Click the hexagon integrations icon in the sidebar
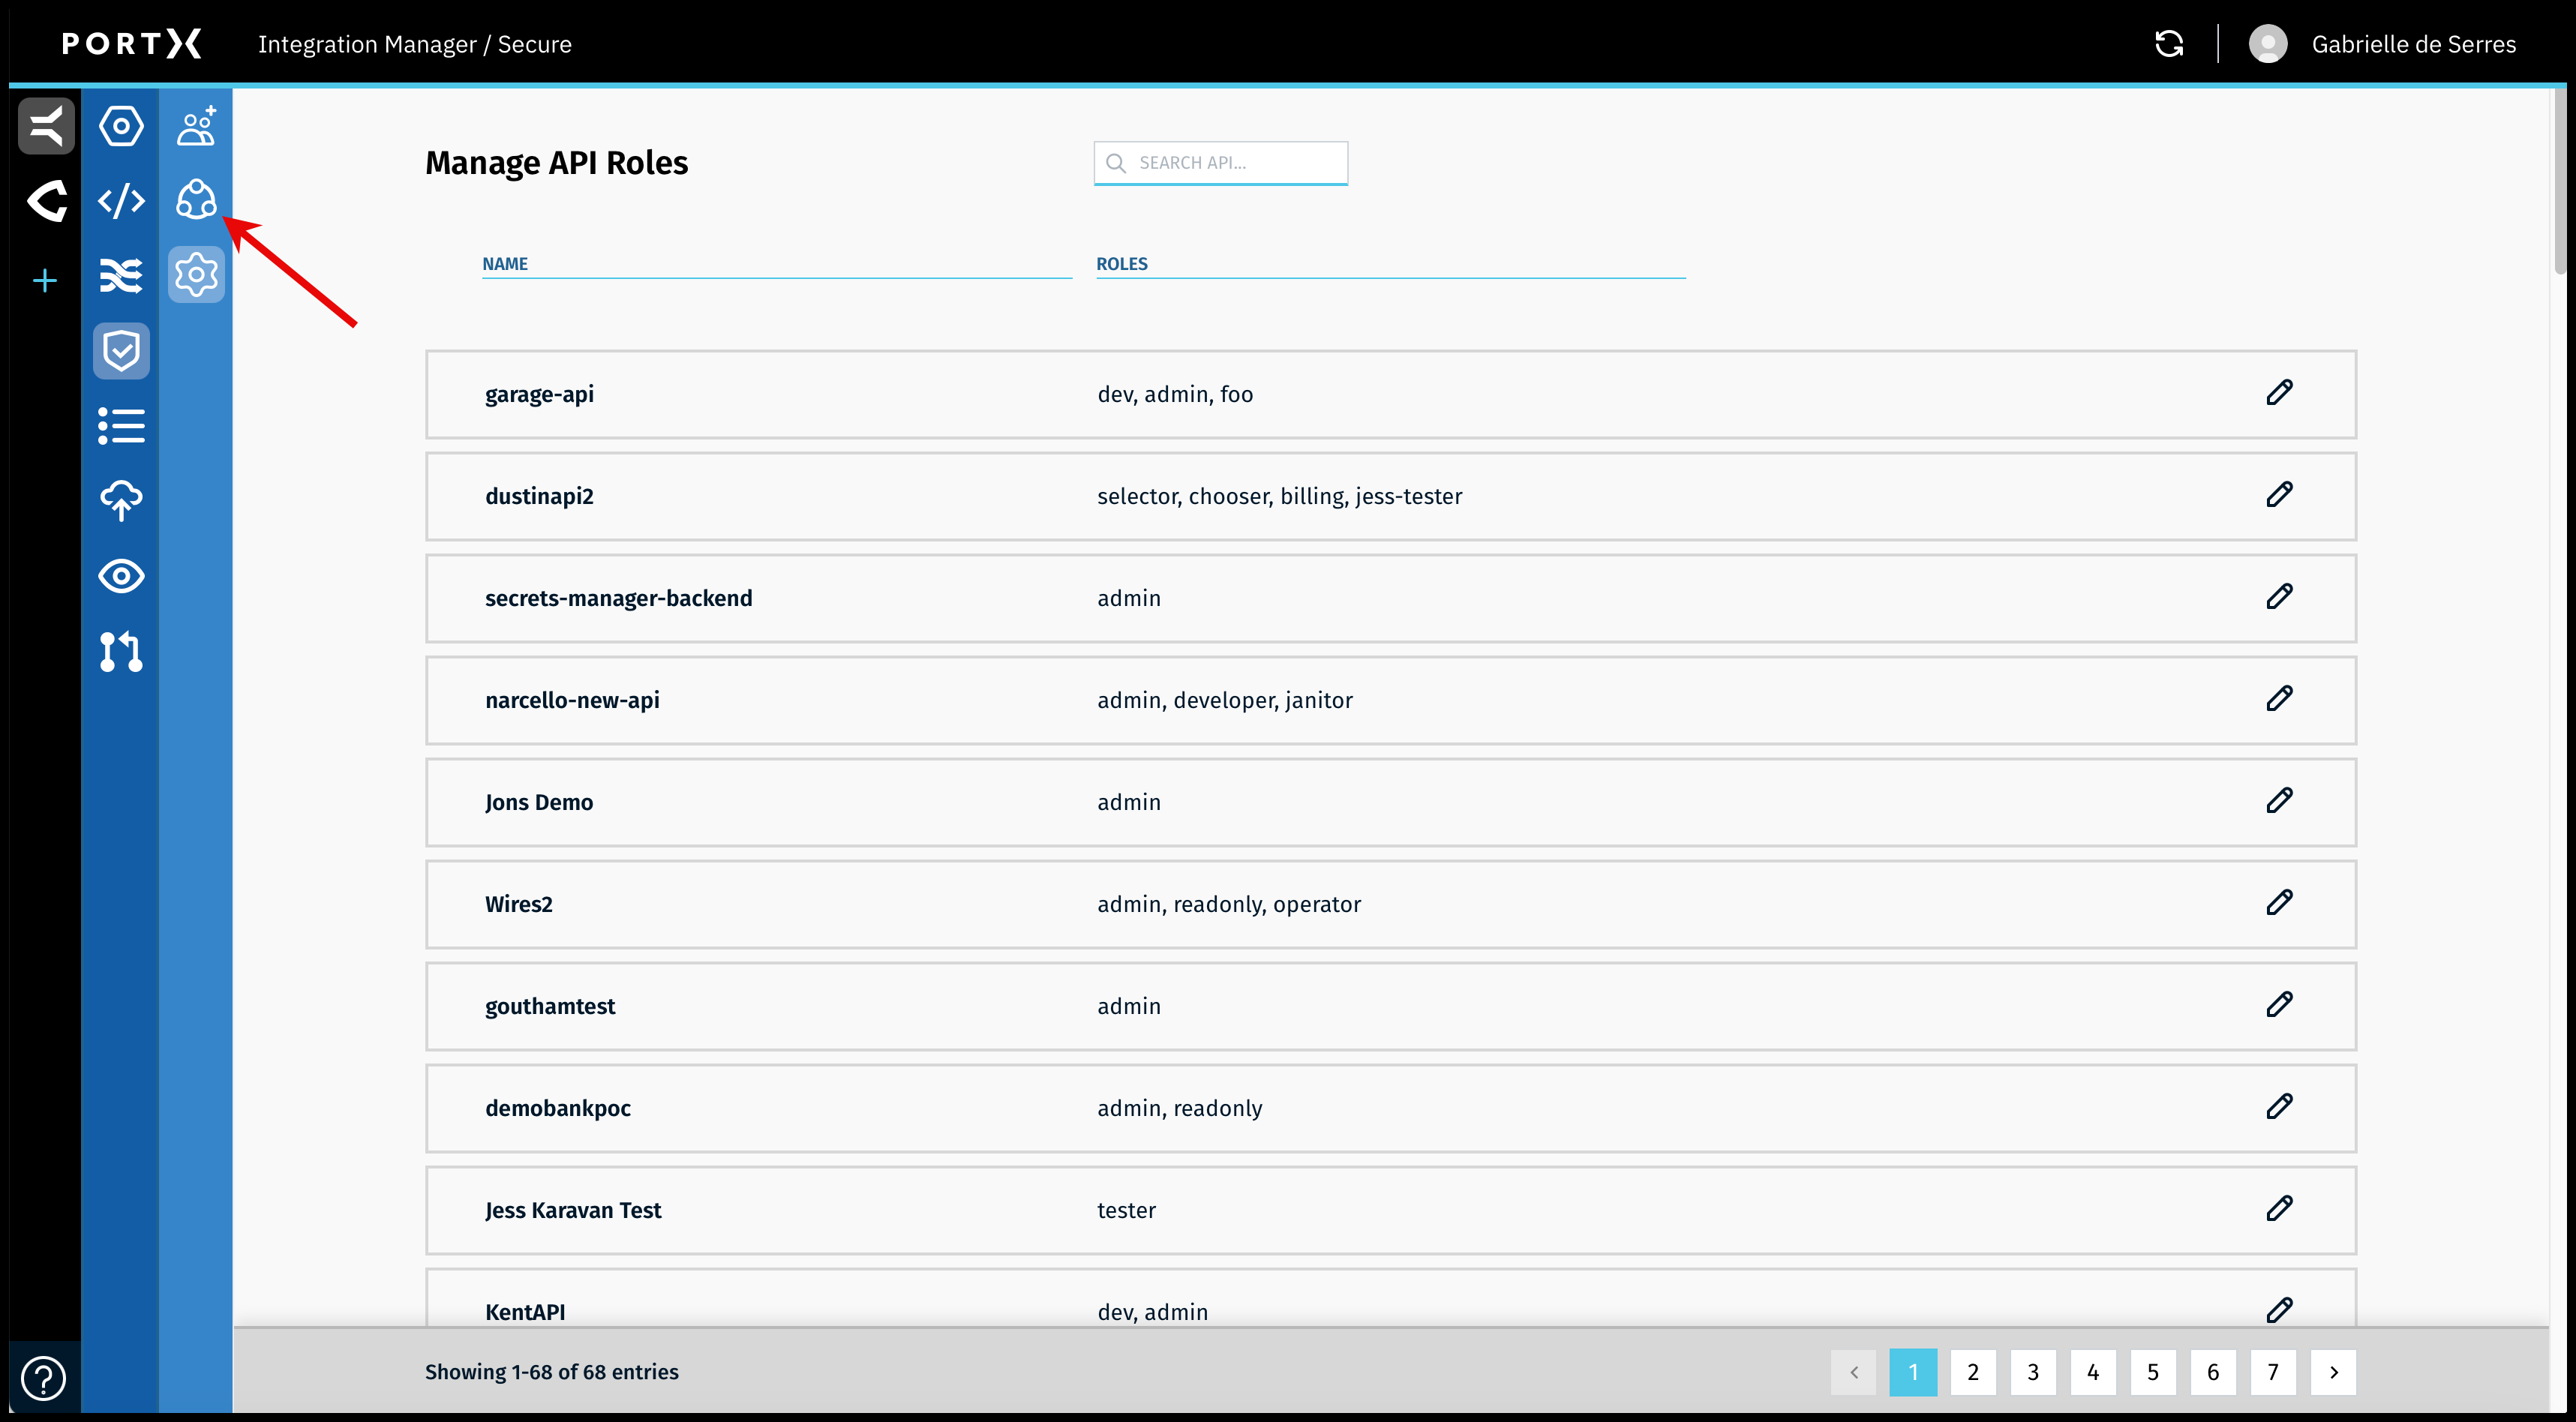 tap(121, 126)
